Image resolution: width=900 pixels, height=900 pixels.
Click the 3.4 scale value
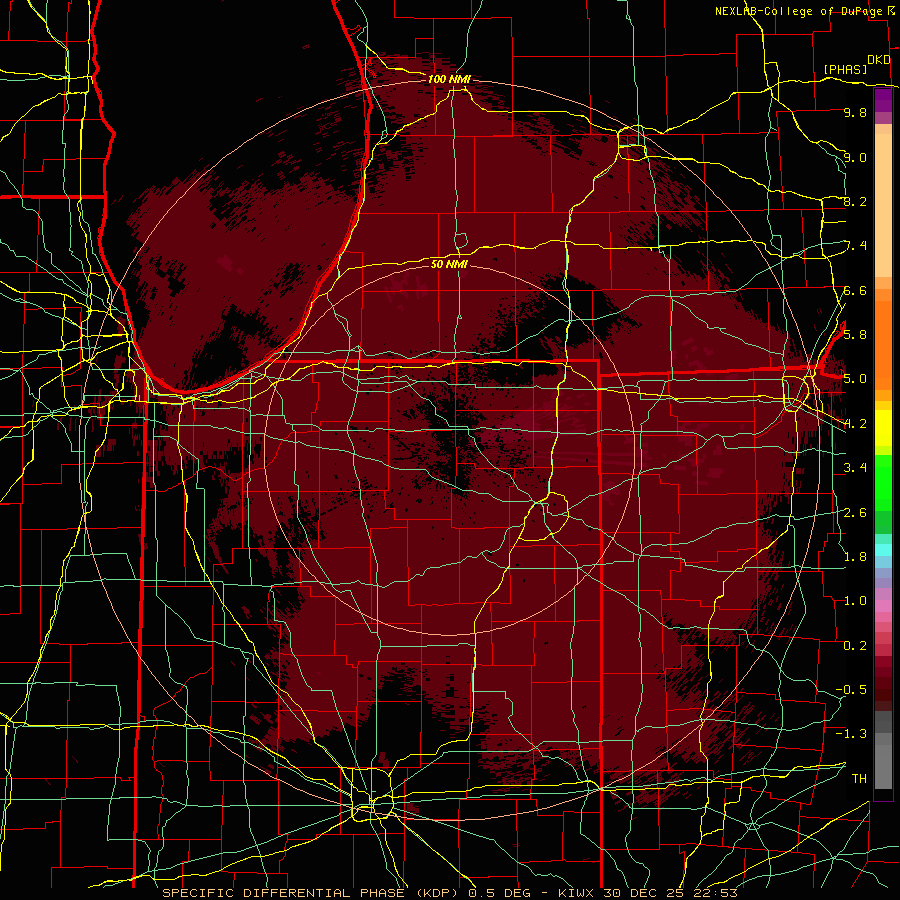pyautogui.click(x=855, y=468)
